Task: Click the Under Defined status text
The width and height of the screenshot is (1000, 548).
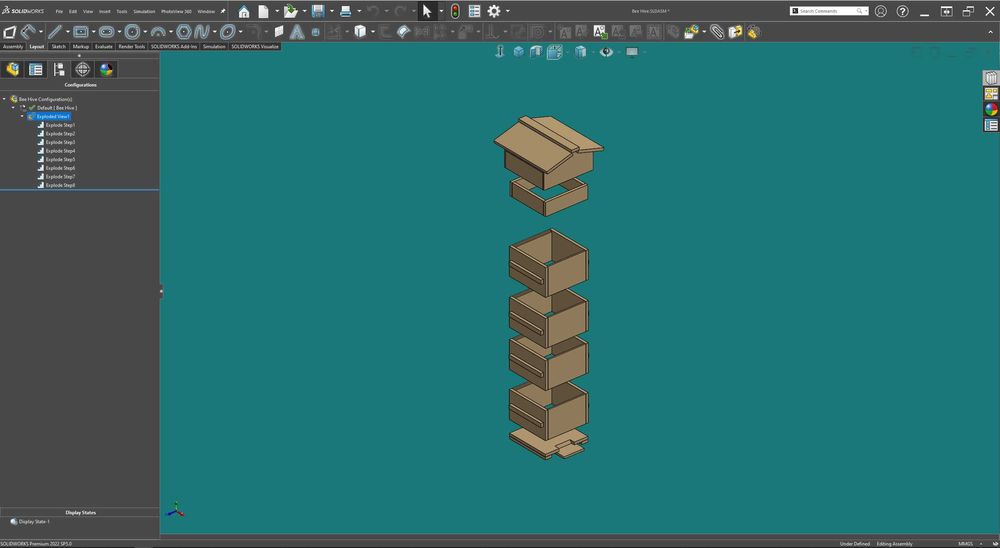Action: 854,544
